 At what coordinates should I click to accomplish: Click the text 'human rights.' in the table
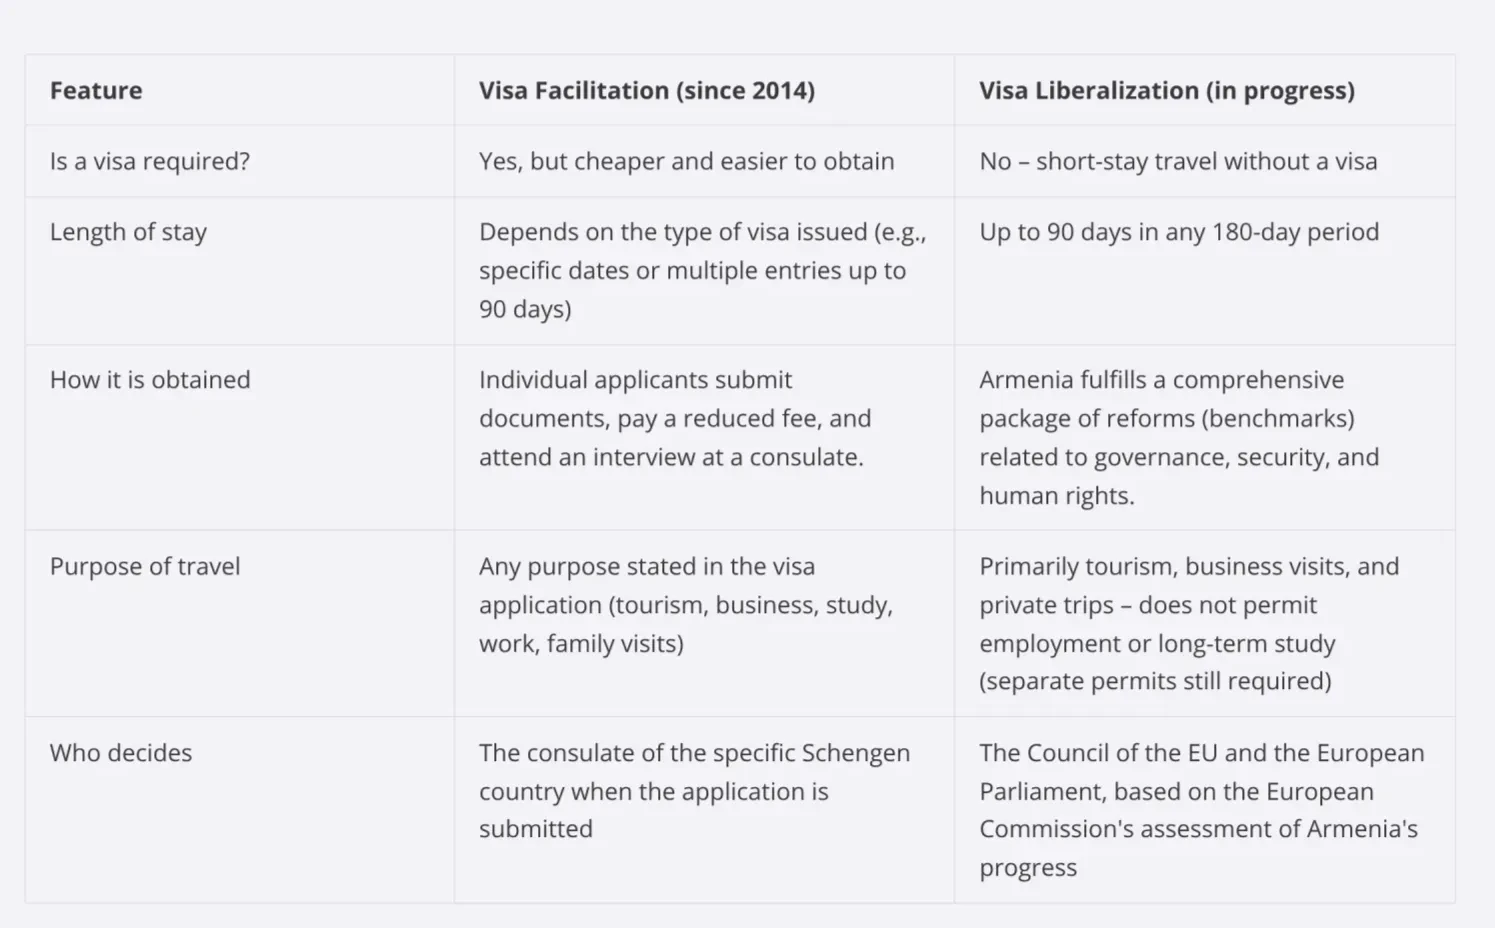pyautogui.click(x=1057, y=495)
